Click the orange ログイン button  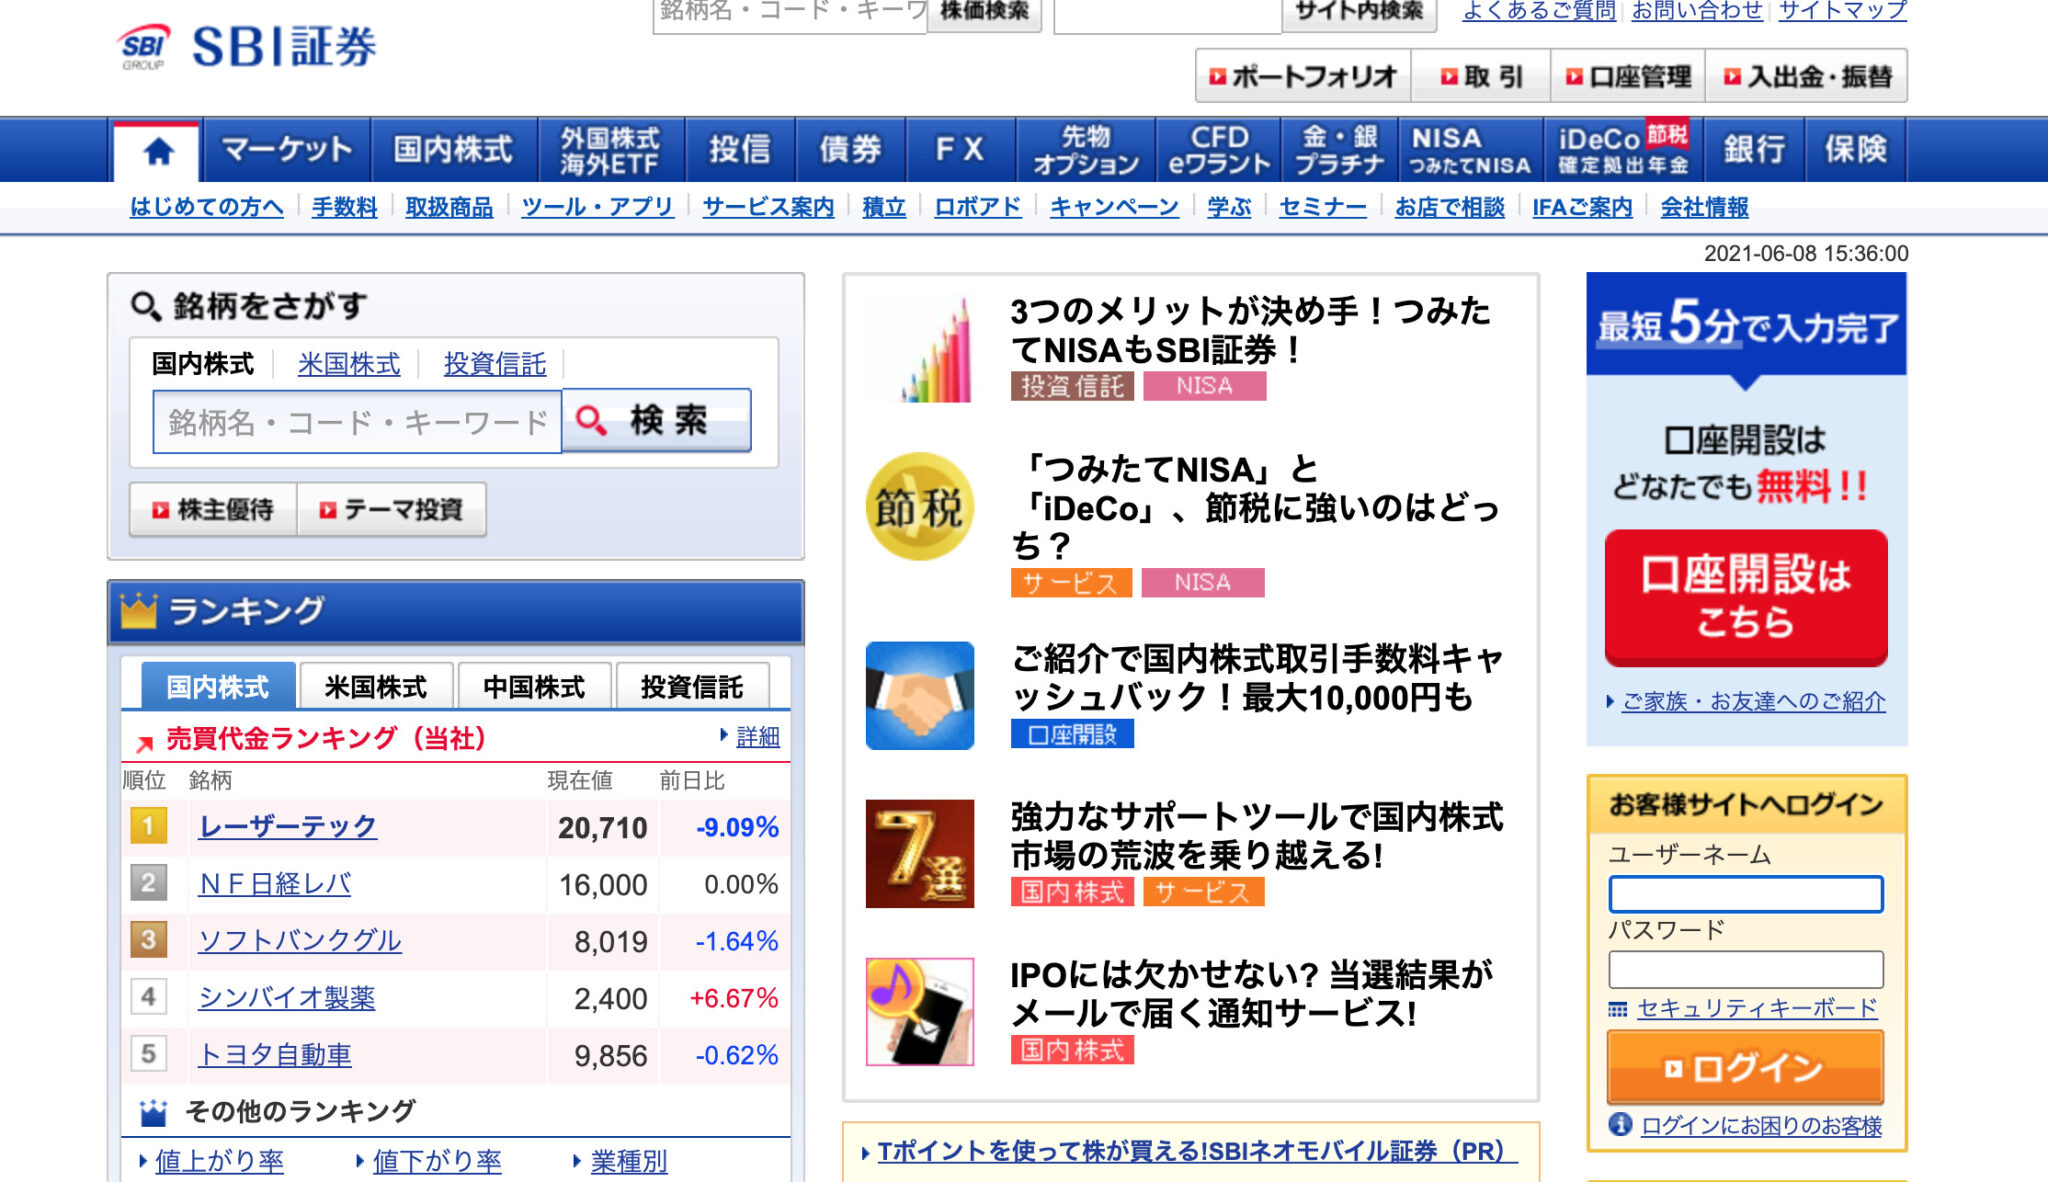click(x=1745, y=1068)
